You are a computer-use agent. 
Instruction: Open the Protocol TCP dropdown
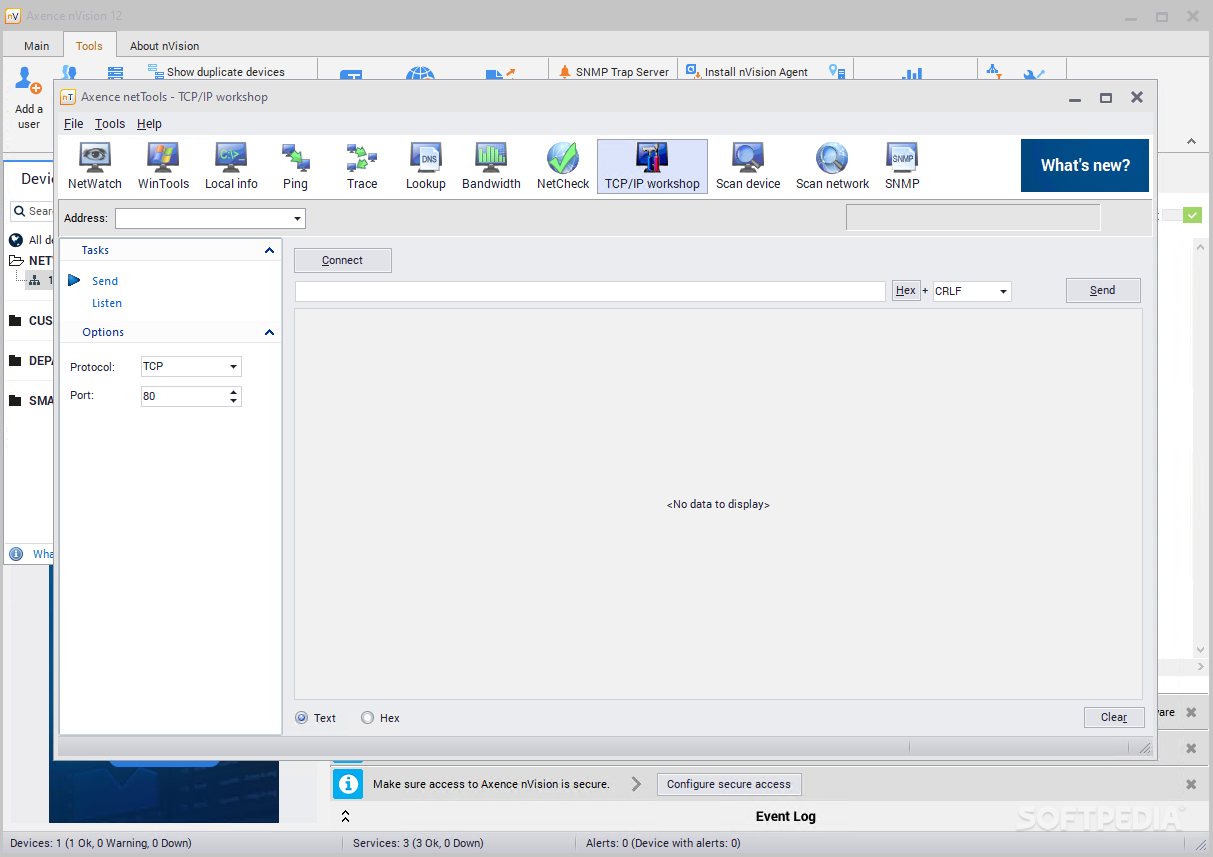click(233, 367)
